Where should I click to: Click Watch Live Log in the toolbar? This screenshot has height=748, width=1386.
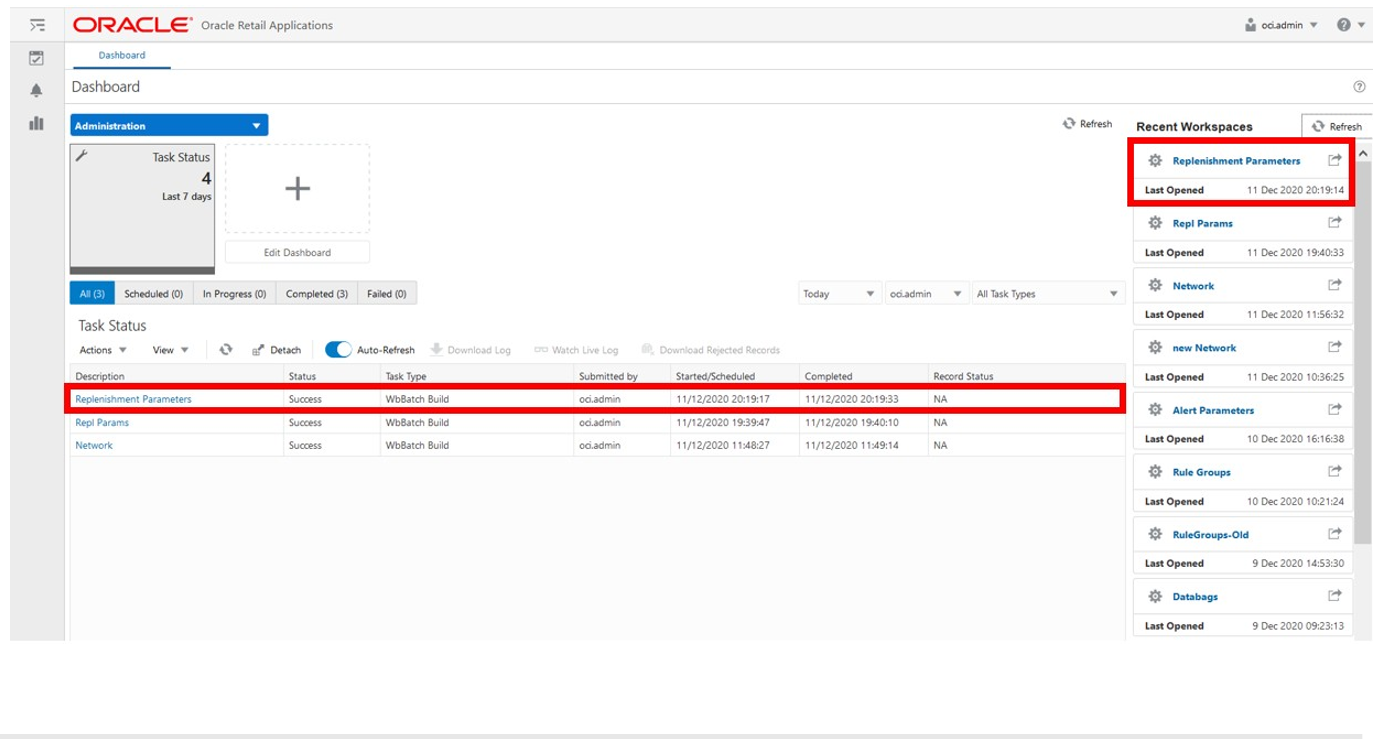(x=577, y=350)
